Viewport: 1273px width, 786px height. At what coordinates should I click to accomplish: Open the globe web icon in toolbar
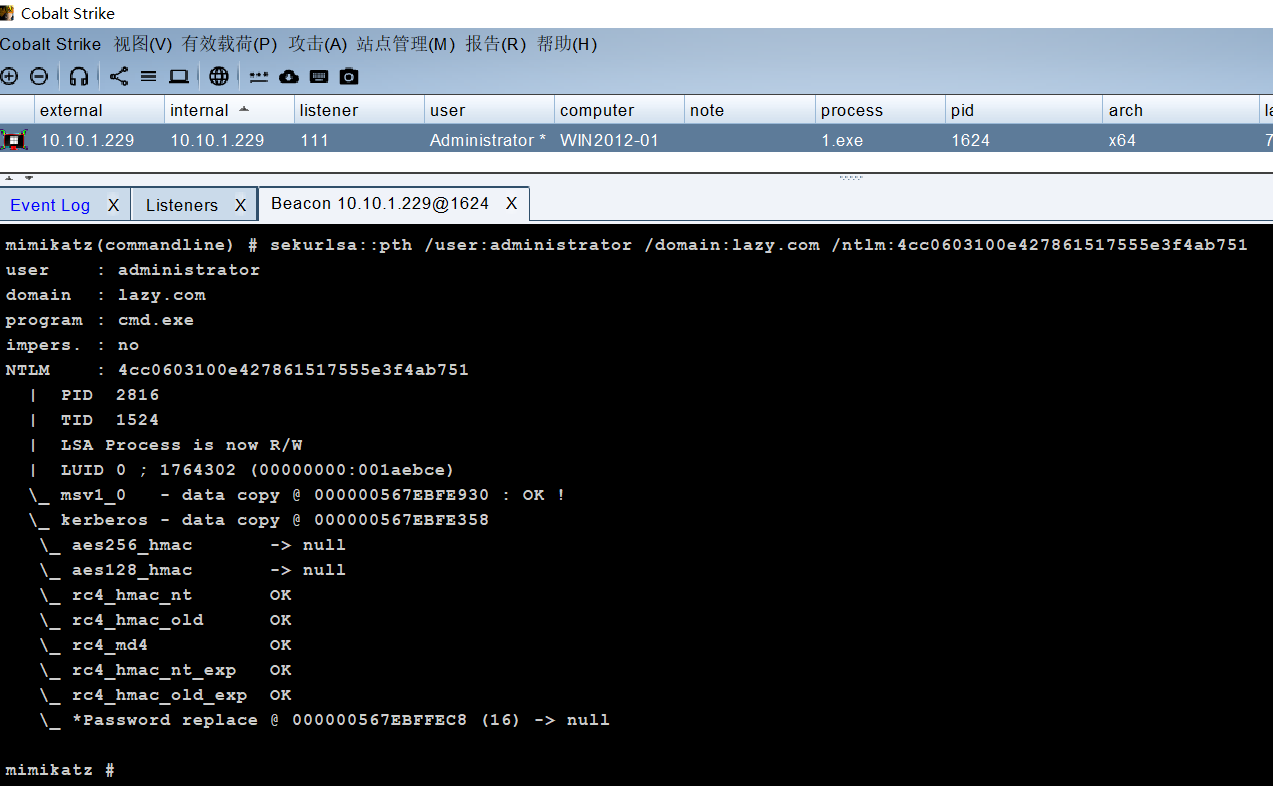pyautogui.click(x=219, y=76)
